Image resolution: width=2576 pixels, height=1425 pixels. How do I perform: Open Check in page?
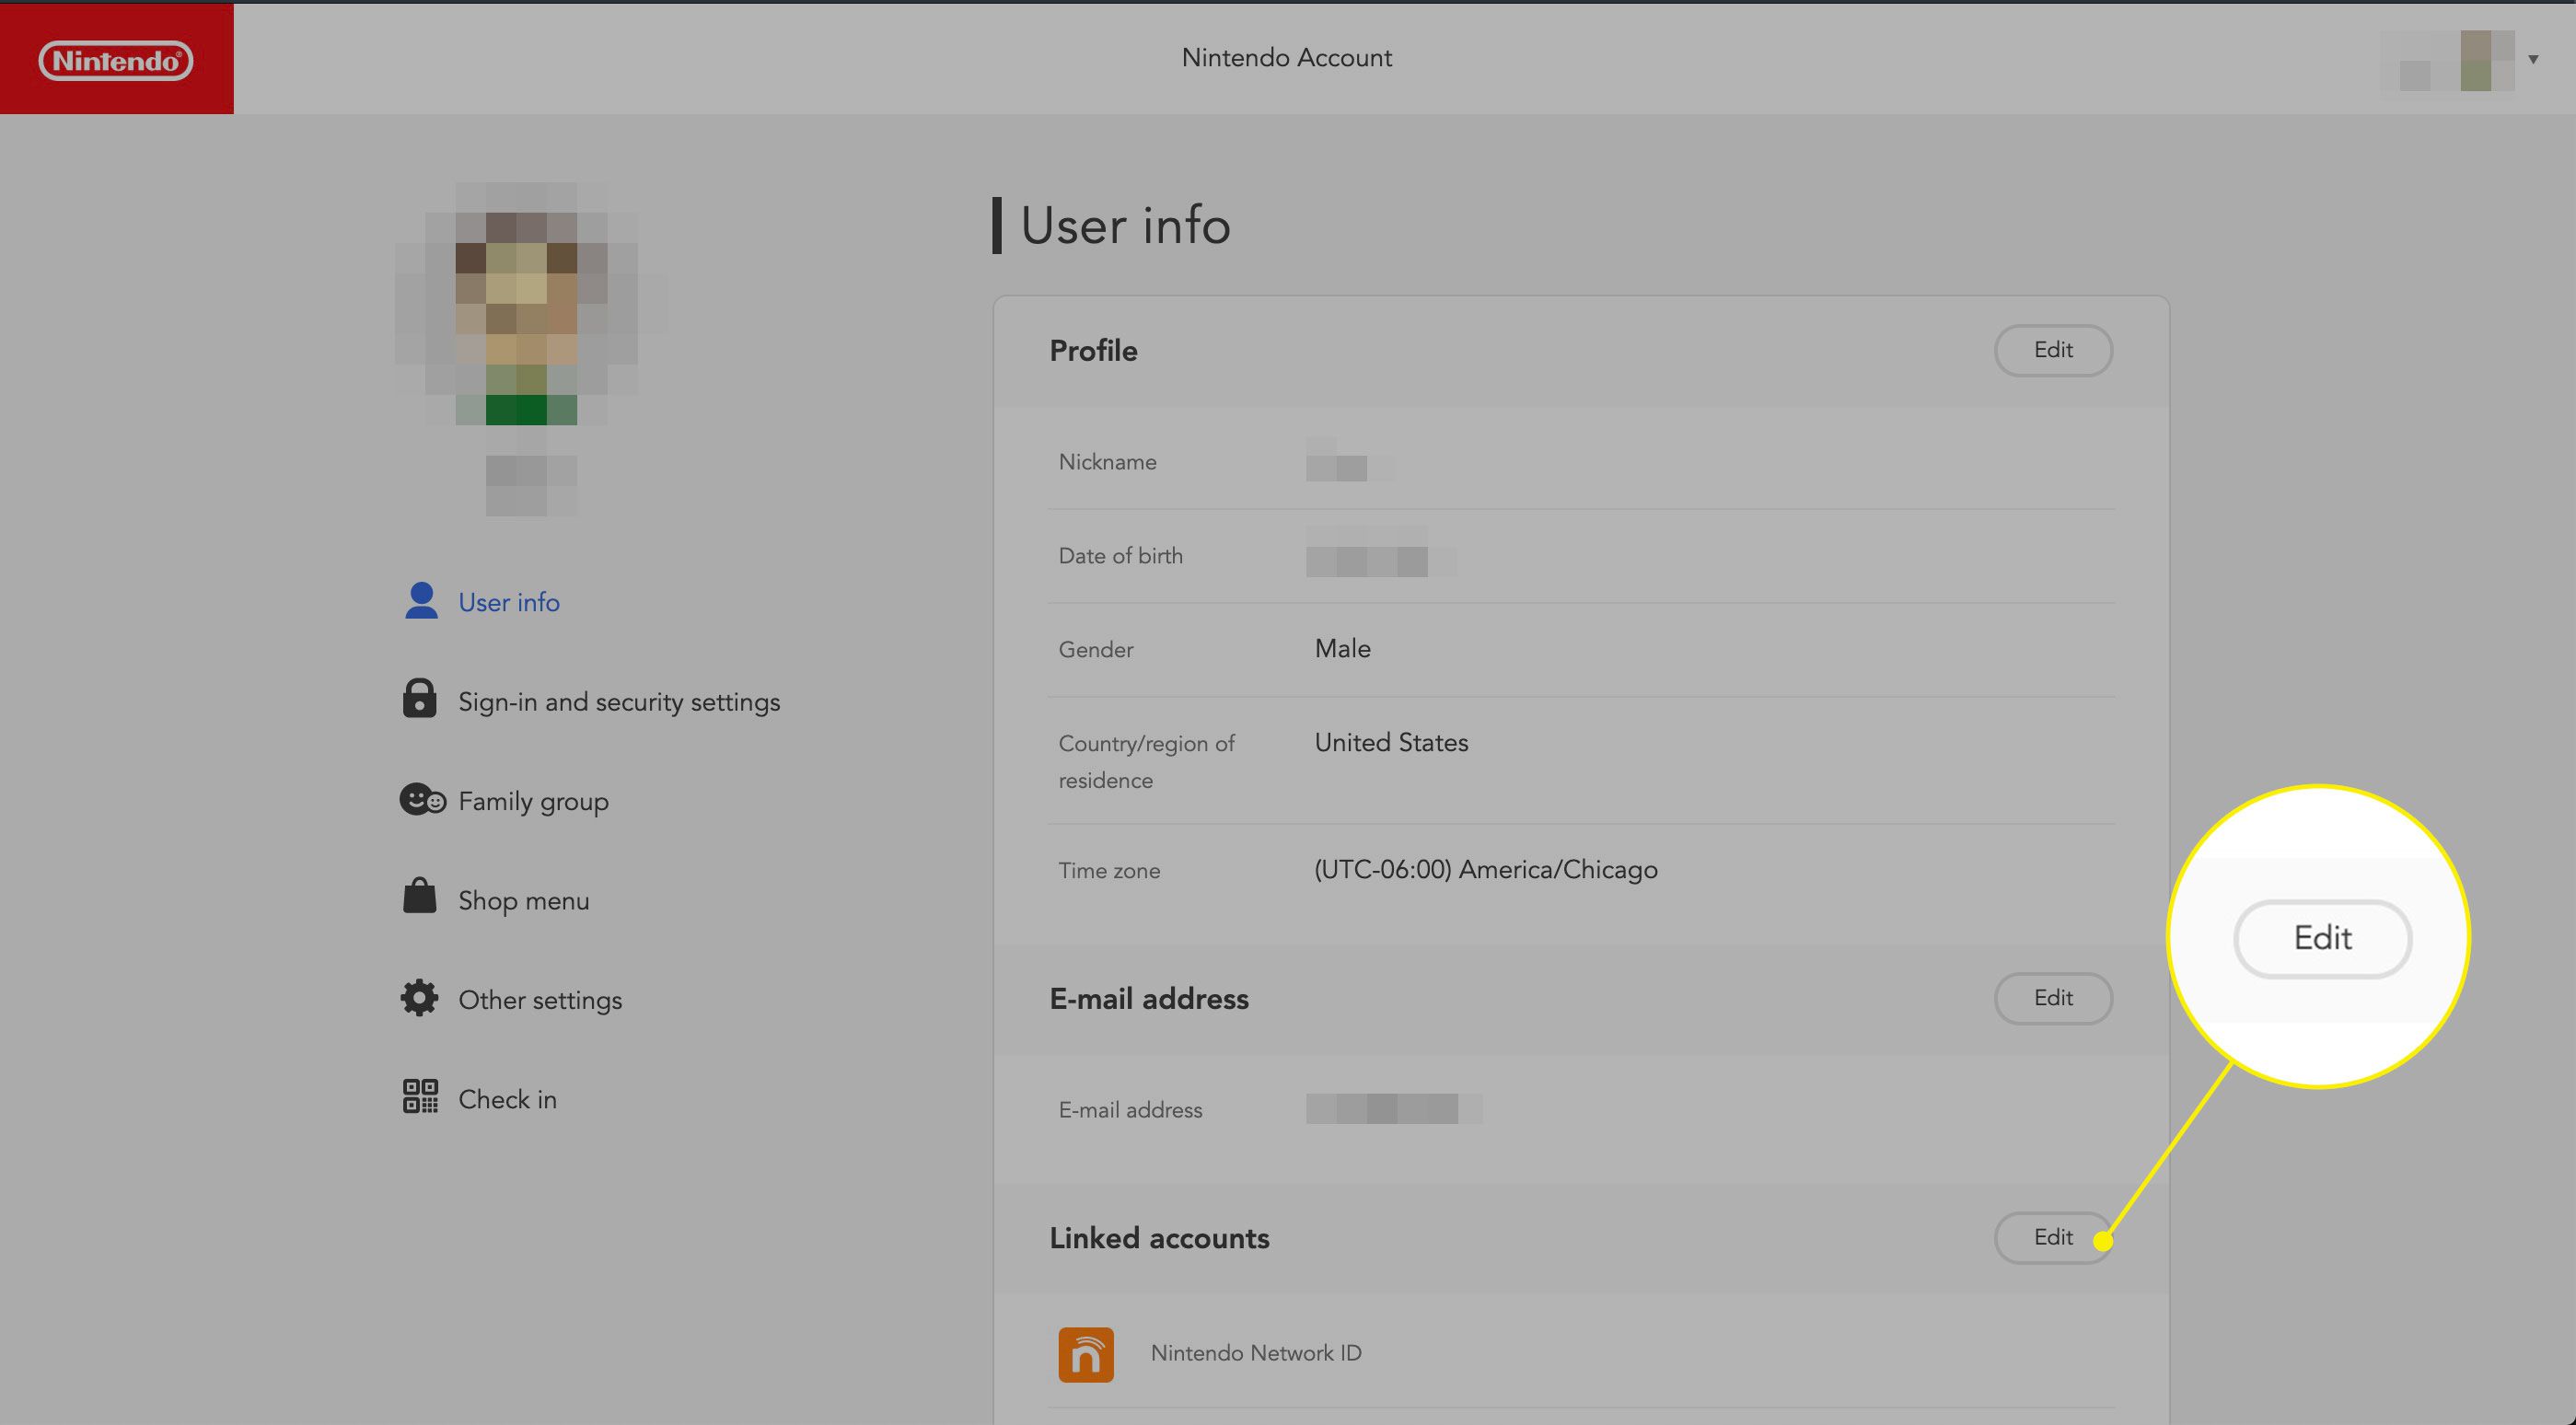(507, 1099)
